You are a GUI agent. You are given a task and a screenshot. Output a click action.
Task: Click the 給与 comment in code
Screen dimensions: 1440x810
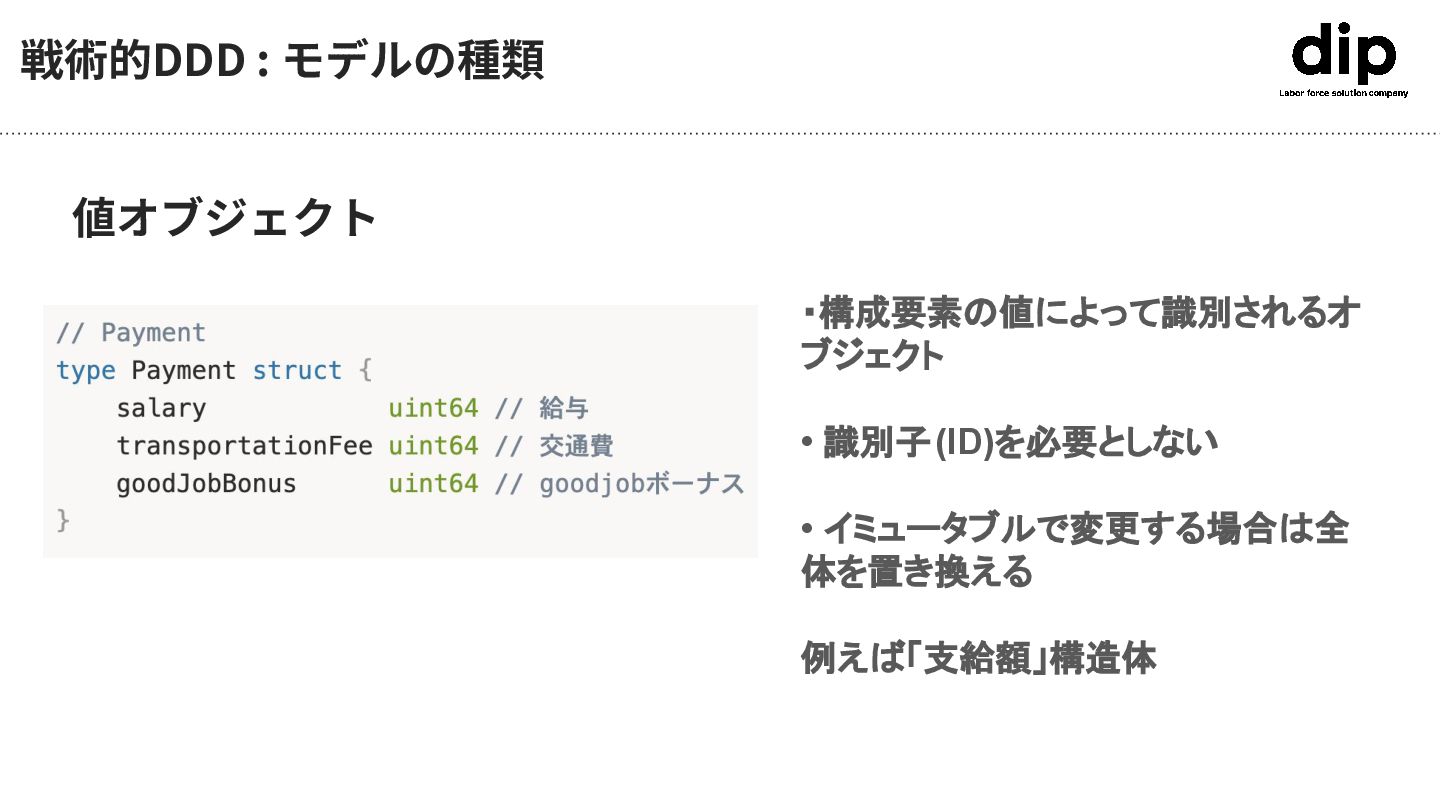(x=564, y=408)
